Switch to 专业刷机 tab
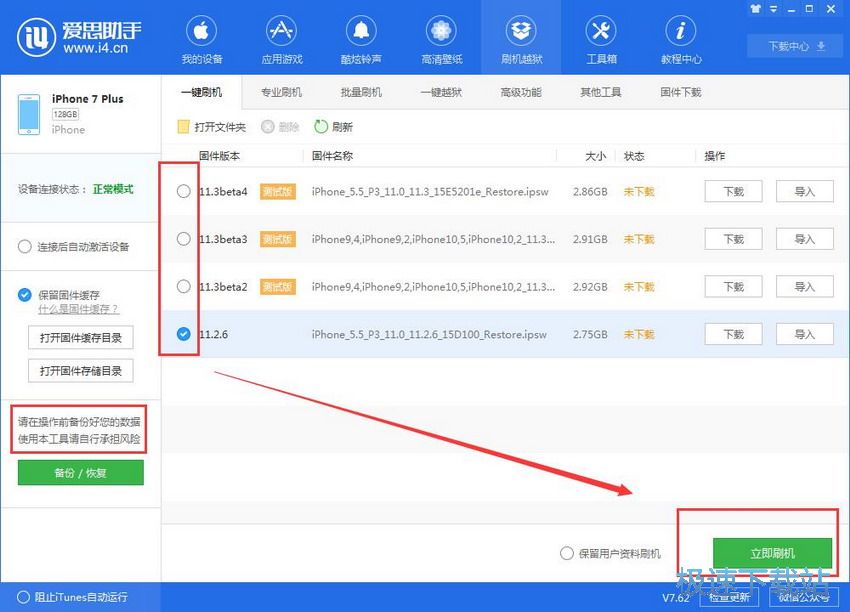850x612 pixels. coord(281,92)
